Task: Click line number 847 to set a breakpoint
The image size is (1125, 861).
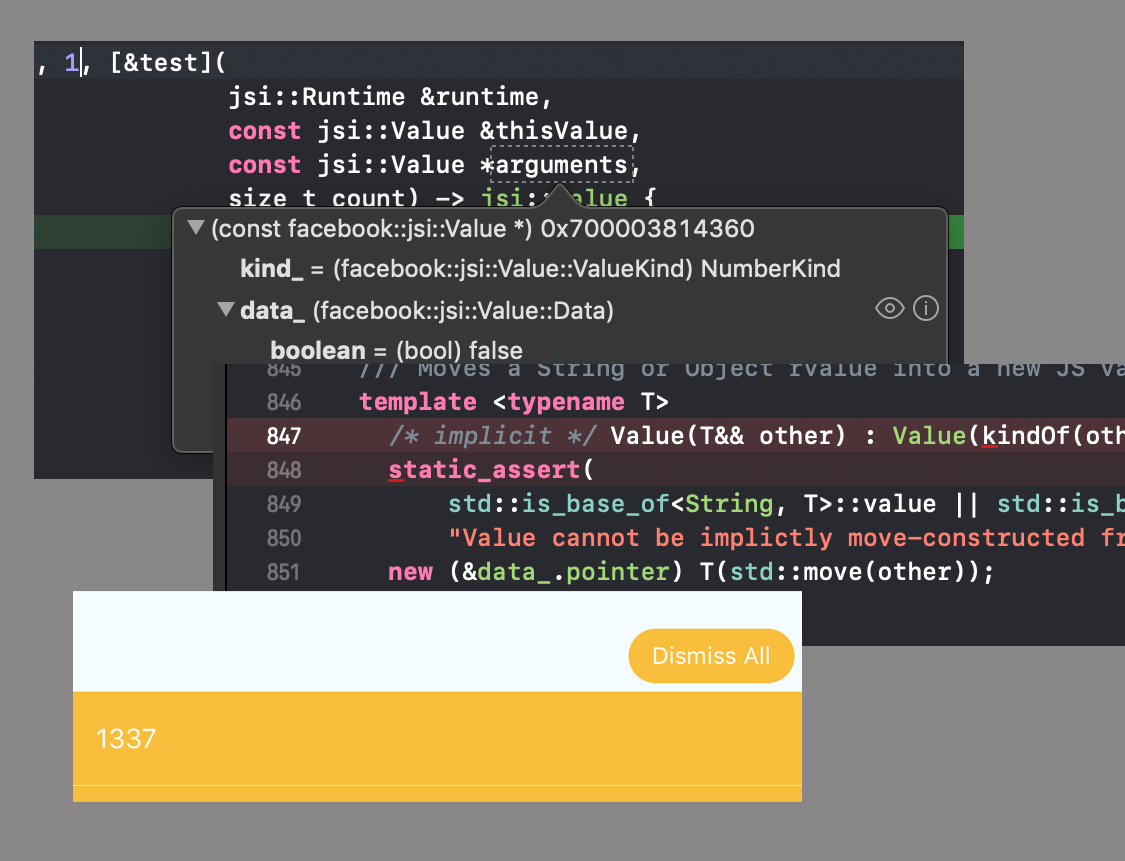Action: pyautogui.click(x=285, y=436)
